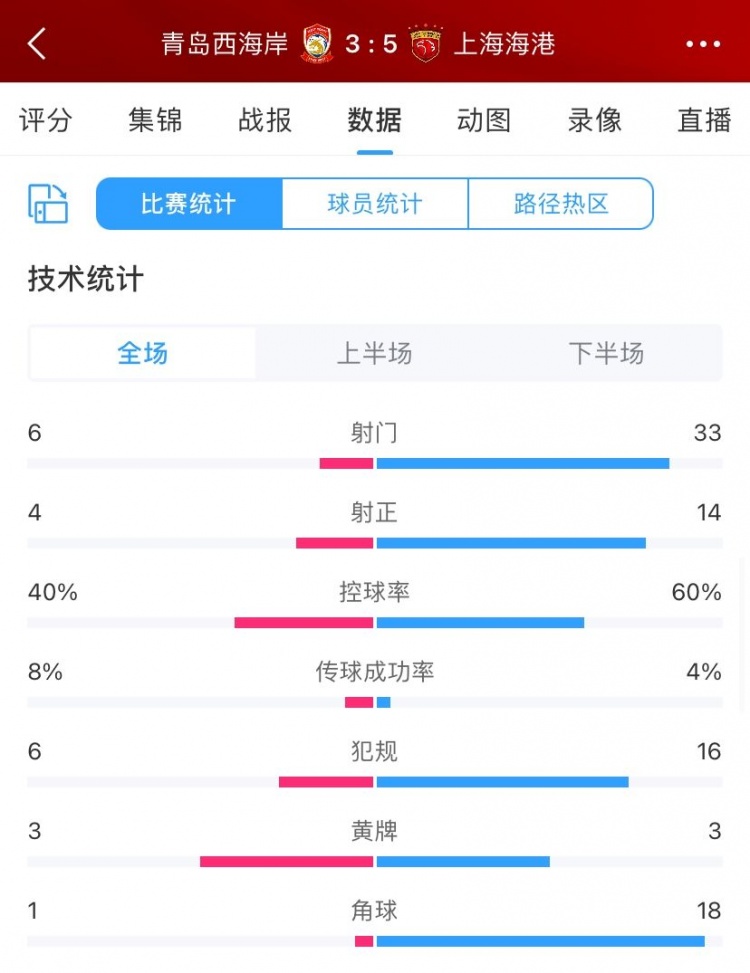
Task: Switch to 球员统计 player stats
Action: pos(375,204)
